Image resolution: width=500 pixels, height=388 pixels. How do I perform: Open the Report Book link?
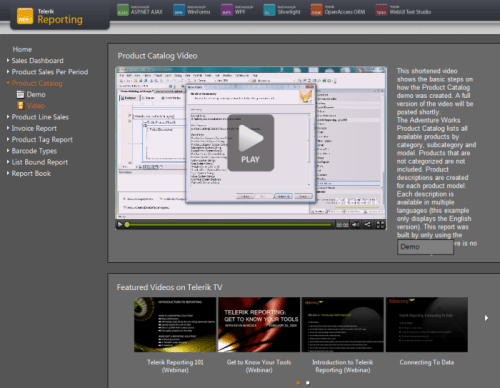click(x=31, y=174)
